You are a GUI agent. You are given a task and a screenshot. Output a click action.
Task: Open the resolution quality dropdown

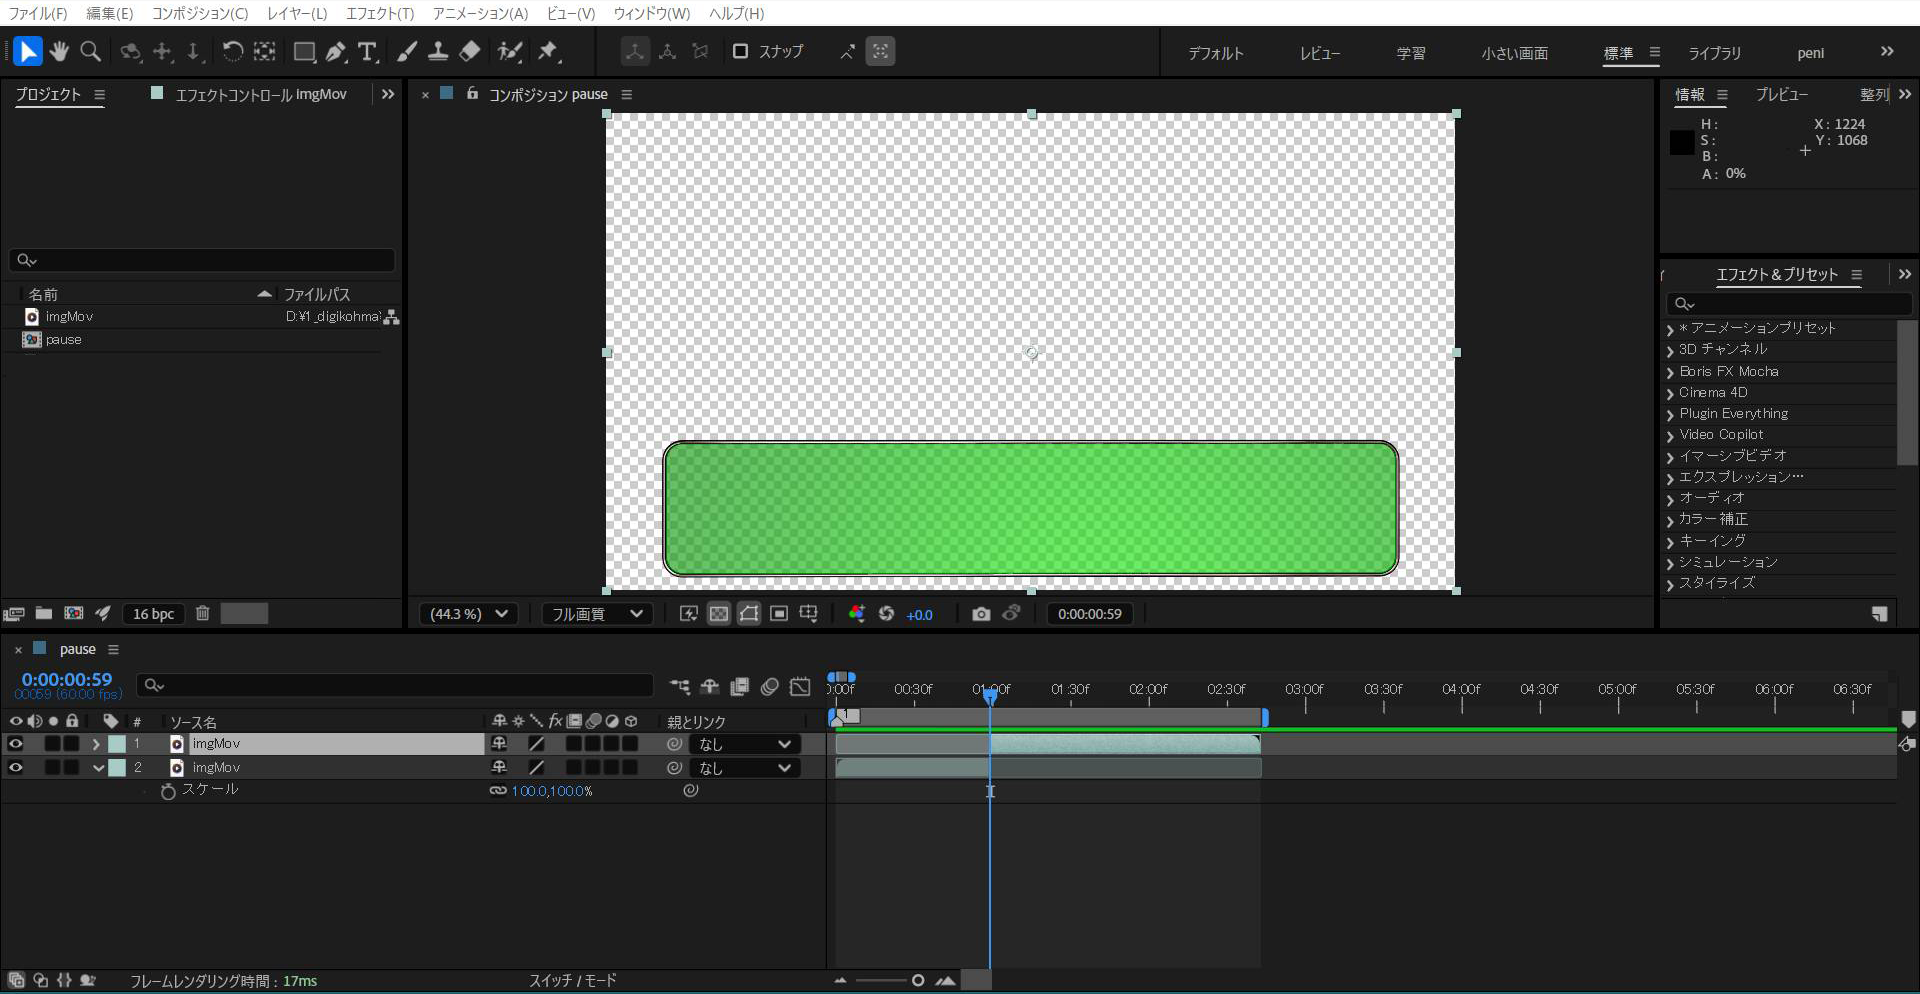tap(596, 614)
